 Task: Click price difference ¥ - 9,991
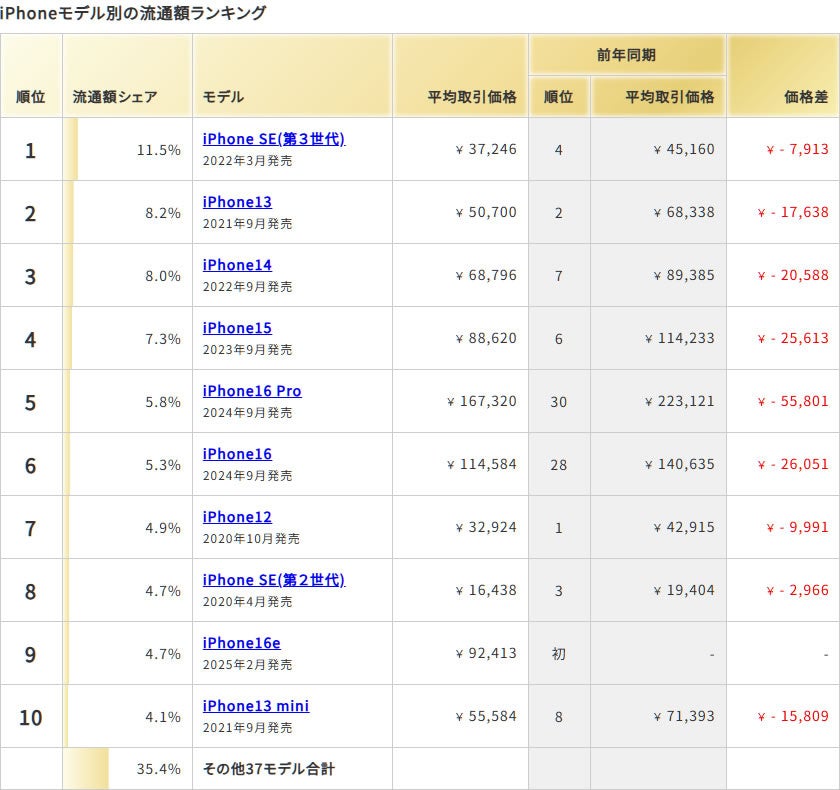[x=797, y=527]
